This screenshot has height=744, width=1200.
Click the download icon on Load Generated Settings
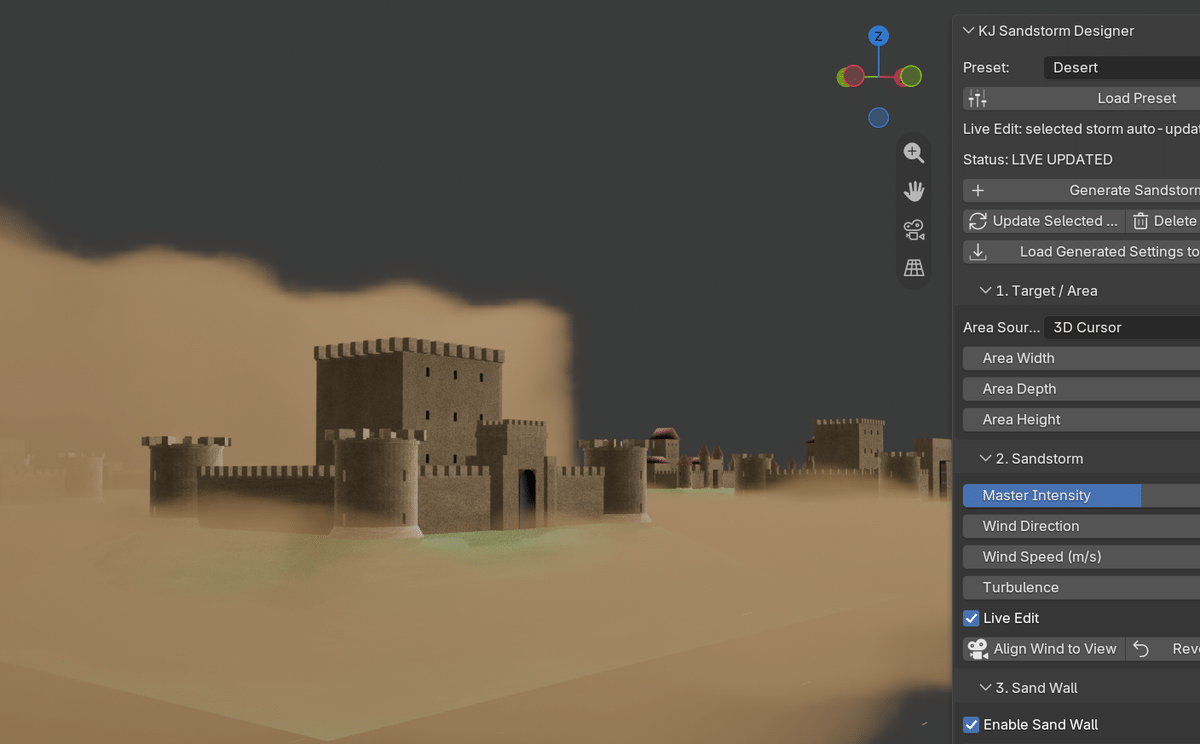coord(978,252)
